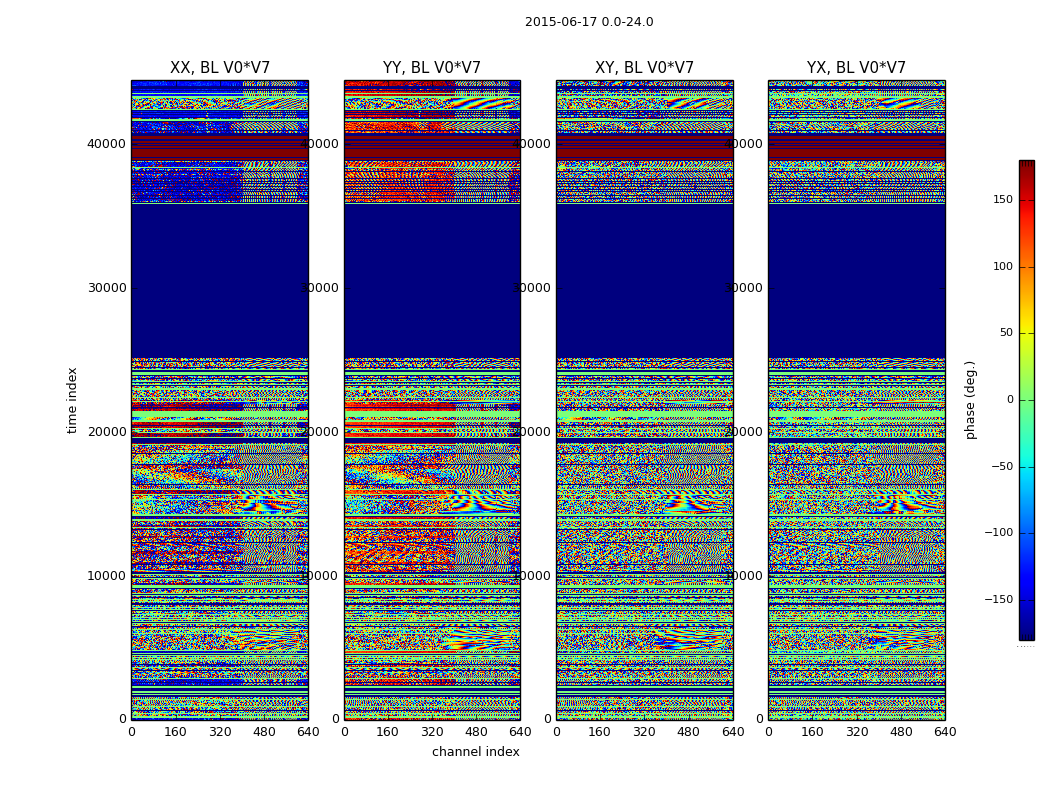The height and width of the screenshot is (800, 1050).
Task: Click the figure title '2015-06-17 0.0-24.0'
Action: click(589, 22)
